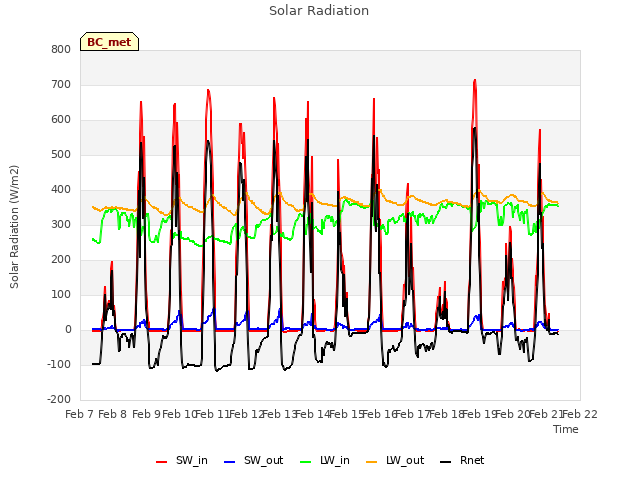Click the black Rnet legend color marker
The image size is (640, 480).
pos(446,462)
